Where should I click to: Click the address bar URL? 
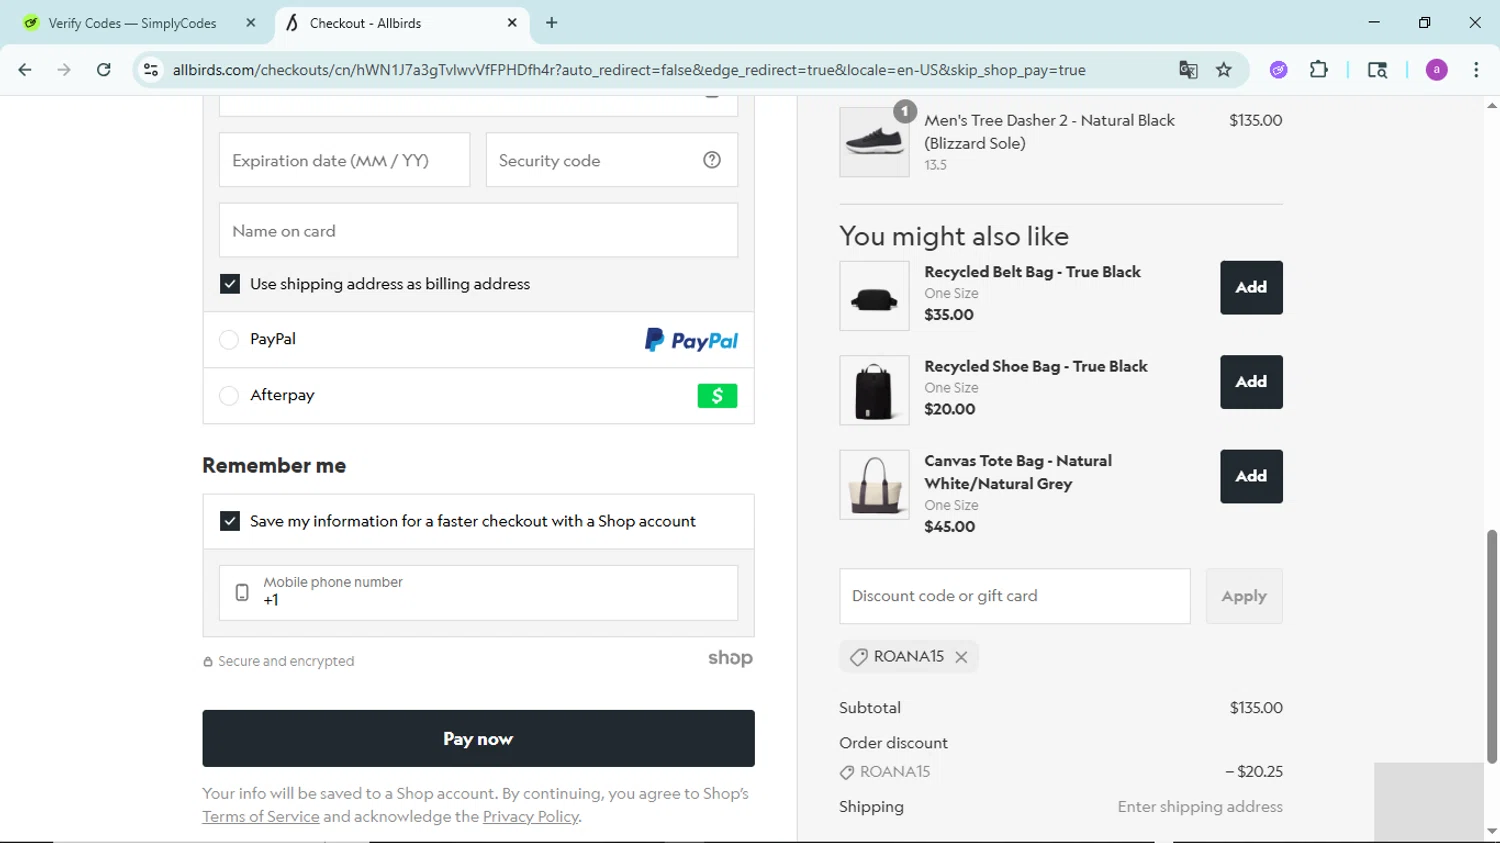629,70
